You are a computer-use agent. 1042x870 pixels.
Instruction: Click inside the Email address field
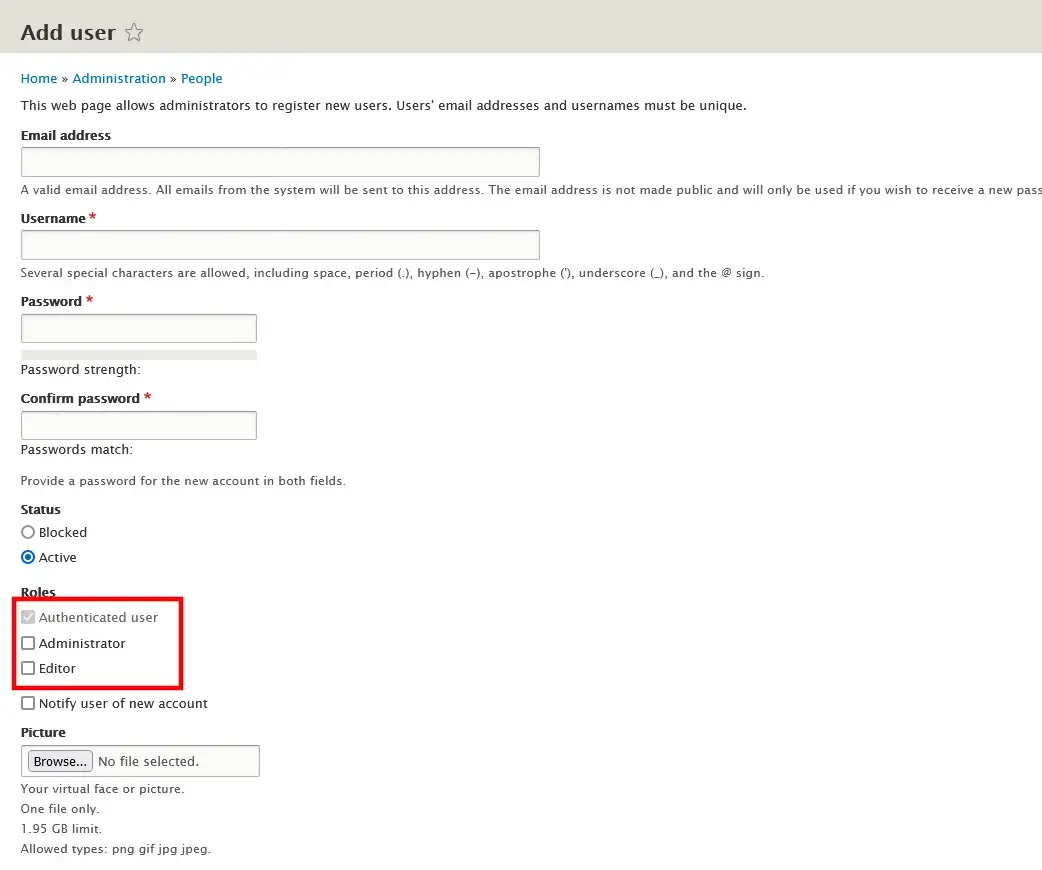280,161
